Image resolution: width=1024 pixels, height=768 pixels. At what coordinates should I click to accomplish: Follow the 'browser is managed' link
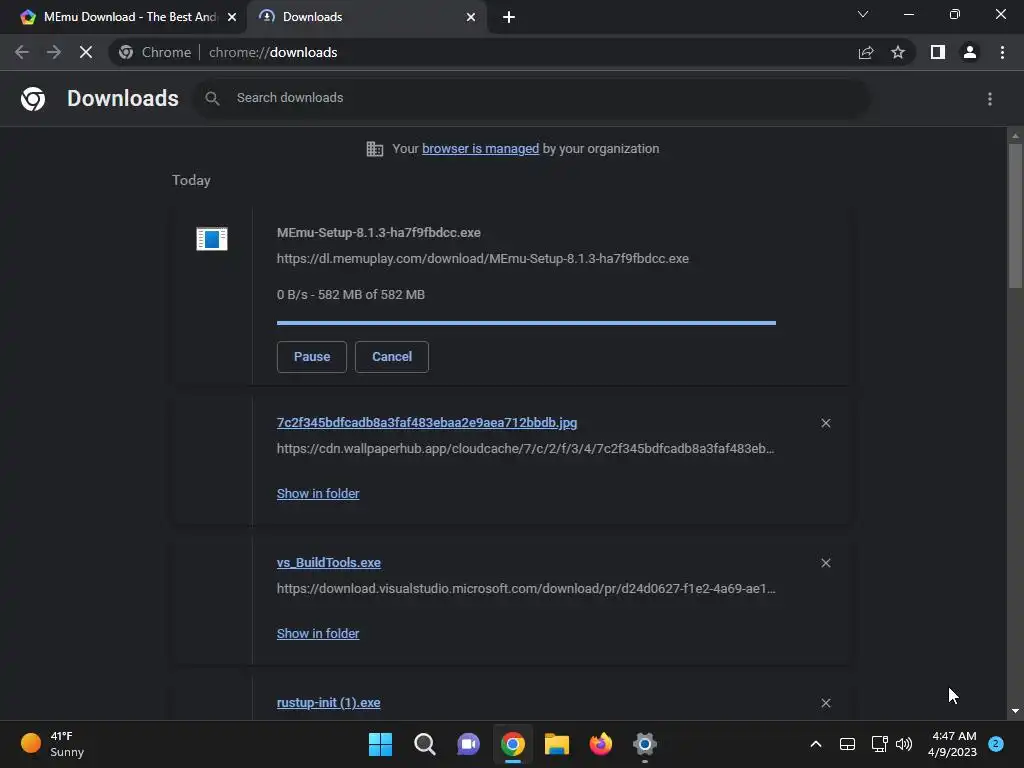click(x=481, y=149)
